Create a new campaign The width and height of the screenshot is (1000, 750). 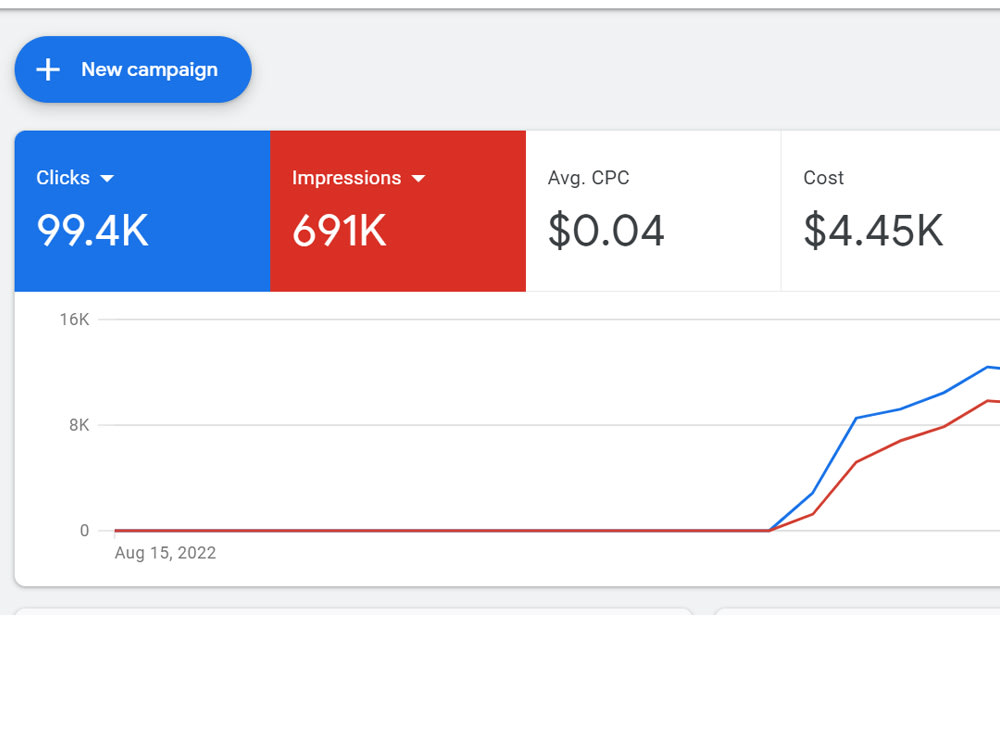coord(133,70)
